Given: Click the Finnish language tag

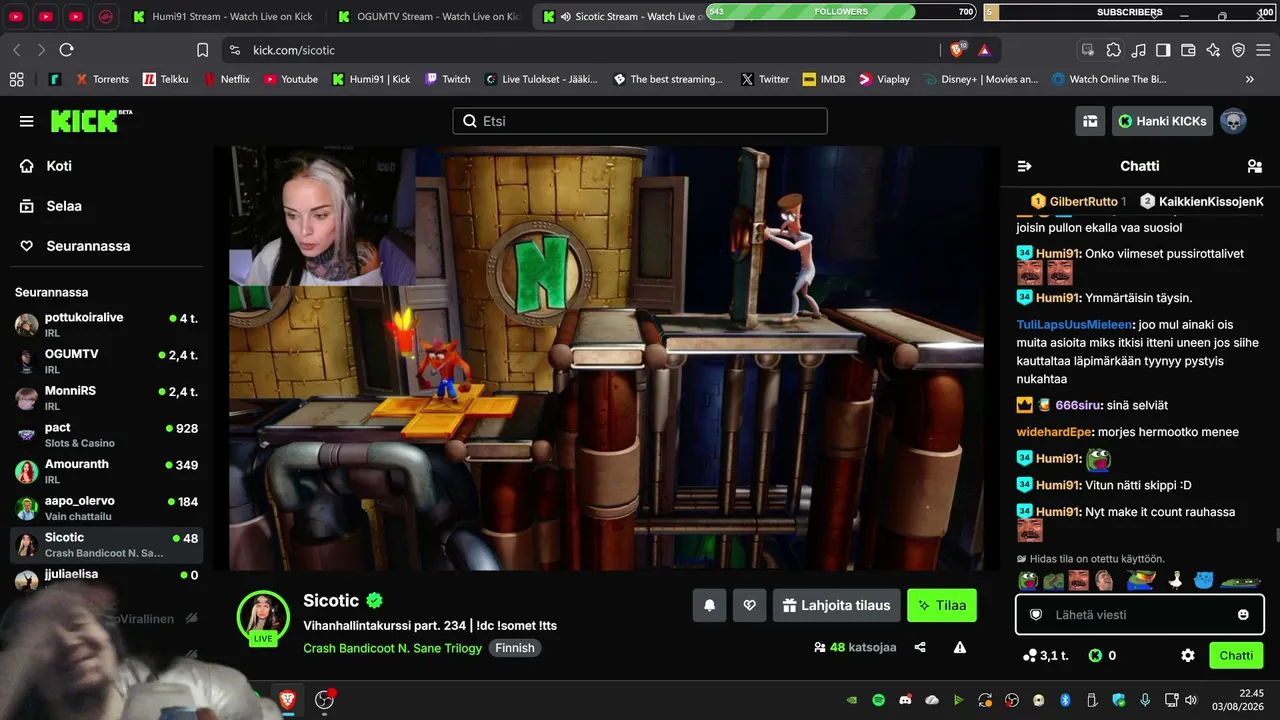Looking at the screenshot, I should tap(515, 648).
